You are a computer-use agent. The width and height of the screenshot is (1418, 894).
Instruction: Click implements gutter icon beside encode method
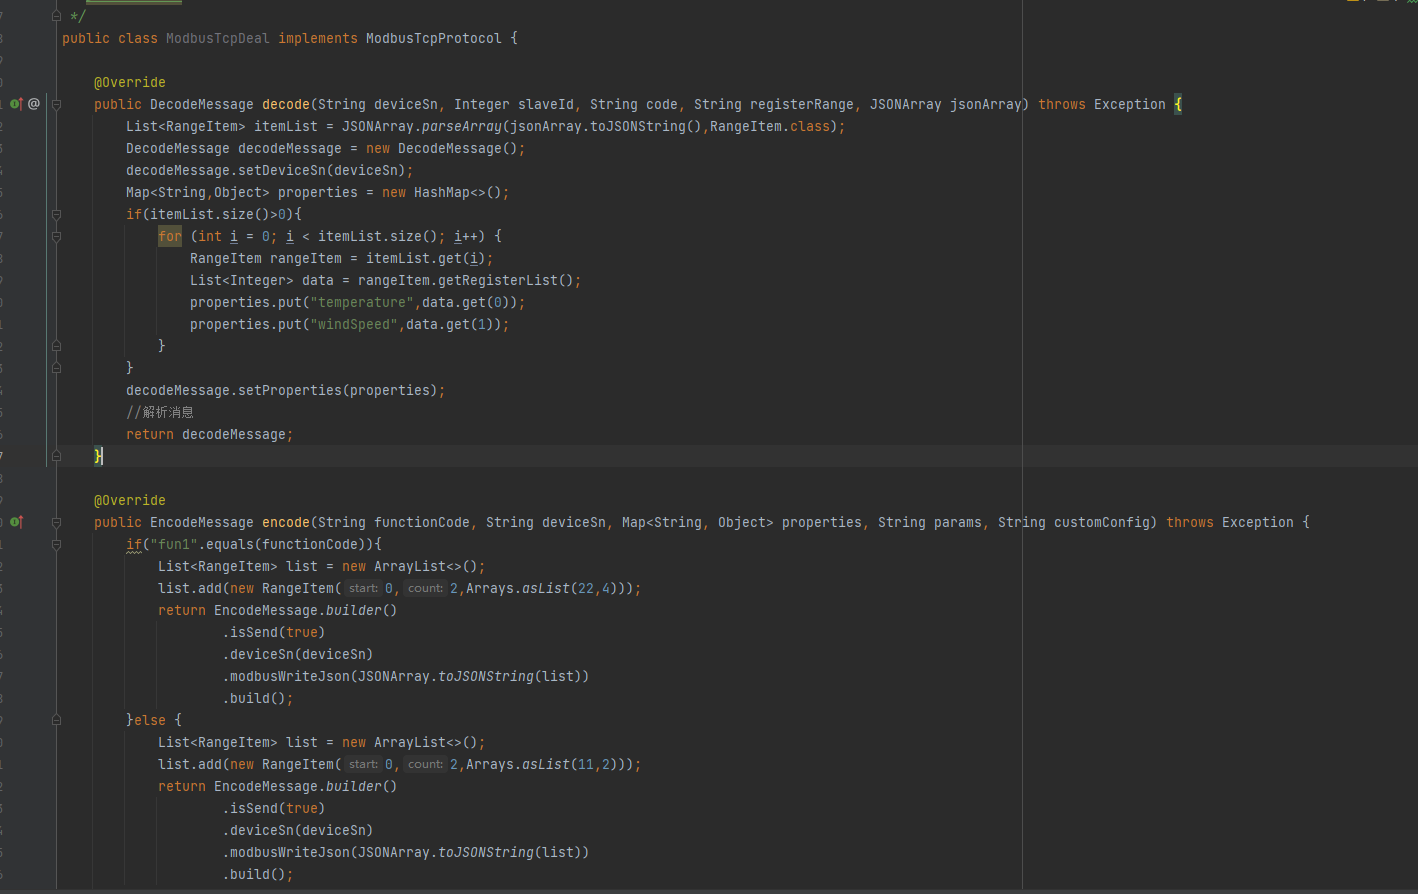(16, 522)
